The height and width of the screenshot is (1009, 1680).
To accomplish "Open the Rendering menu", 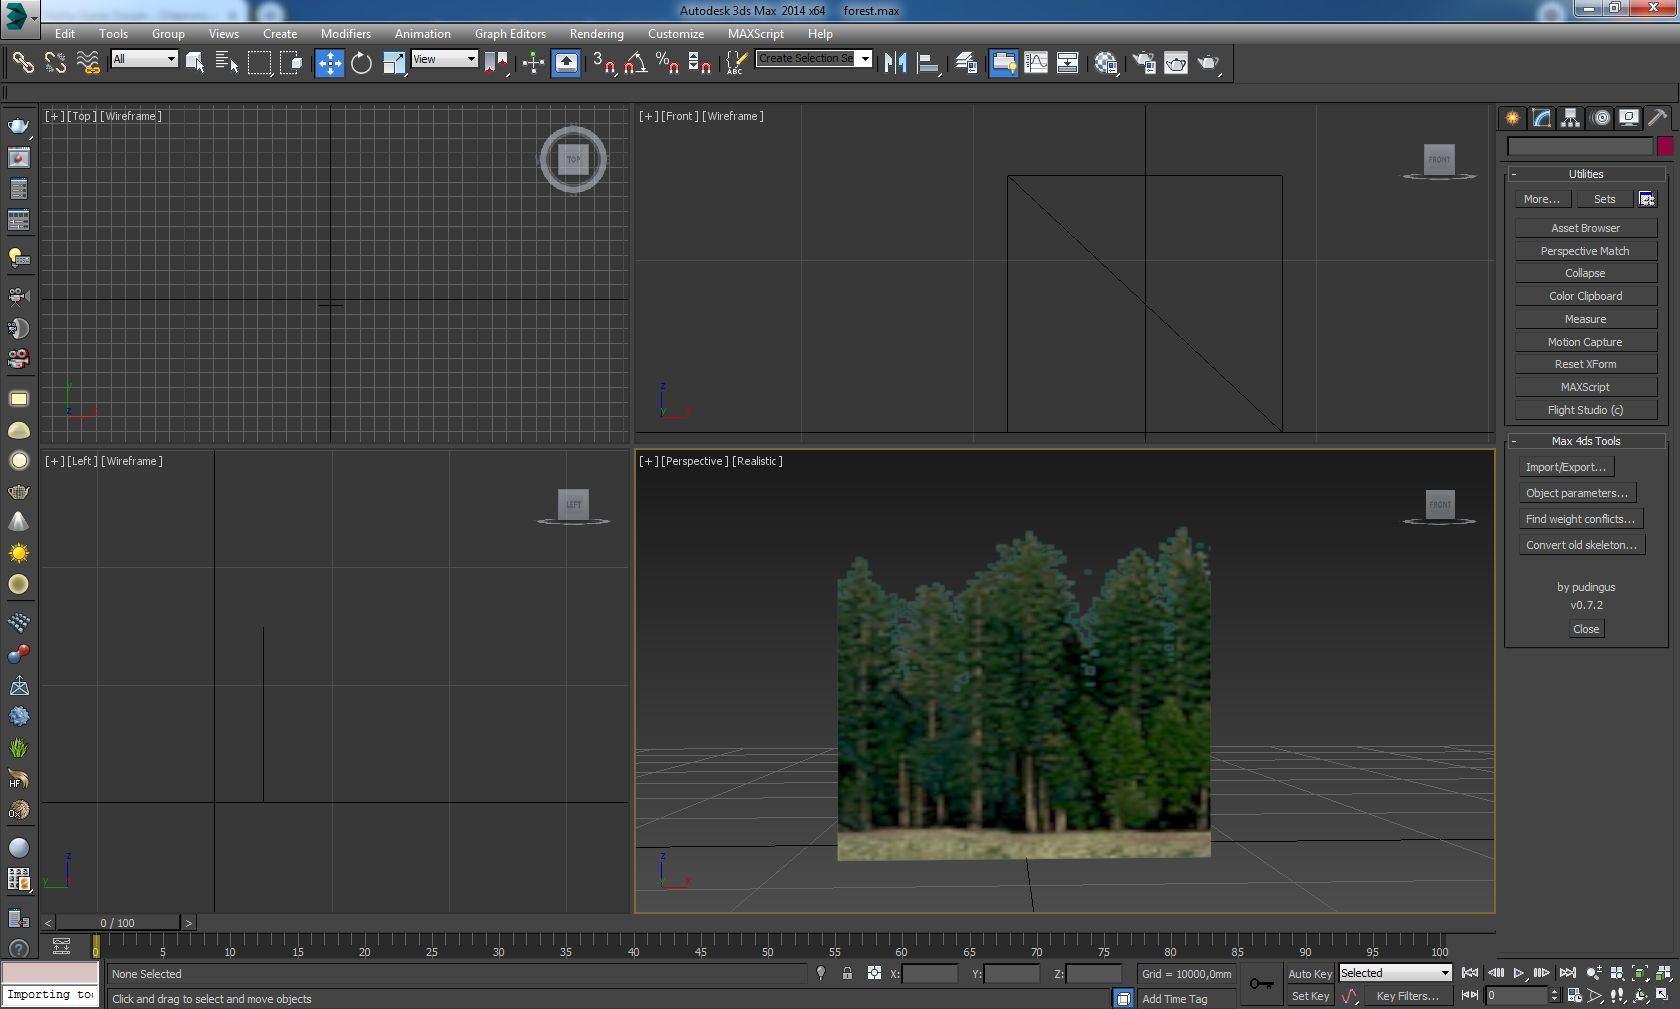I will point(596,33).
